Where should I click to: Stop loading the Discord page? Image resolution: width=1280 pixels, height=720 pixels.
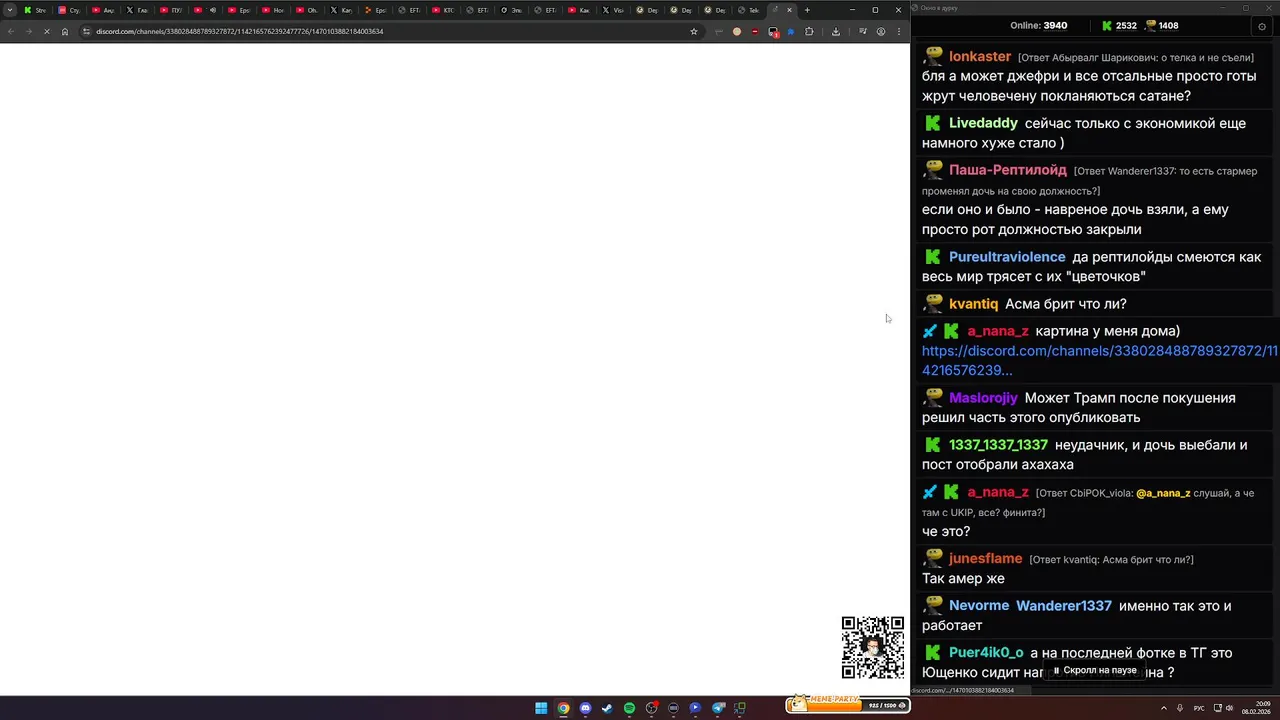click(47, 31)
